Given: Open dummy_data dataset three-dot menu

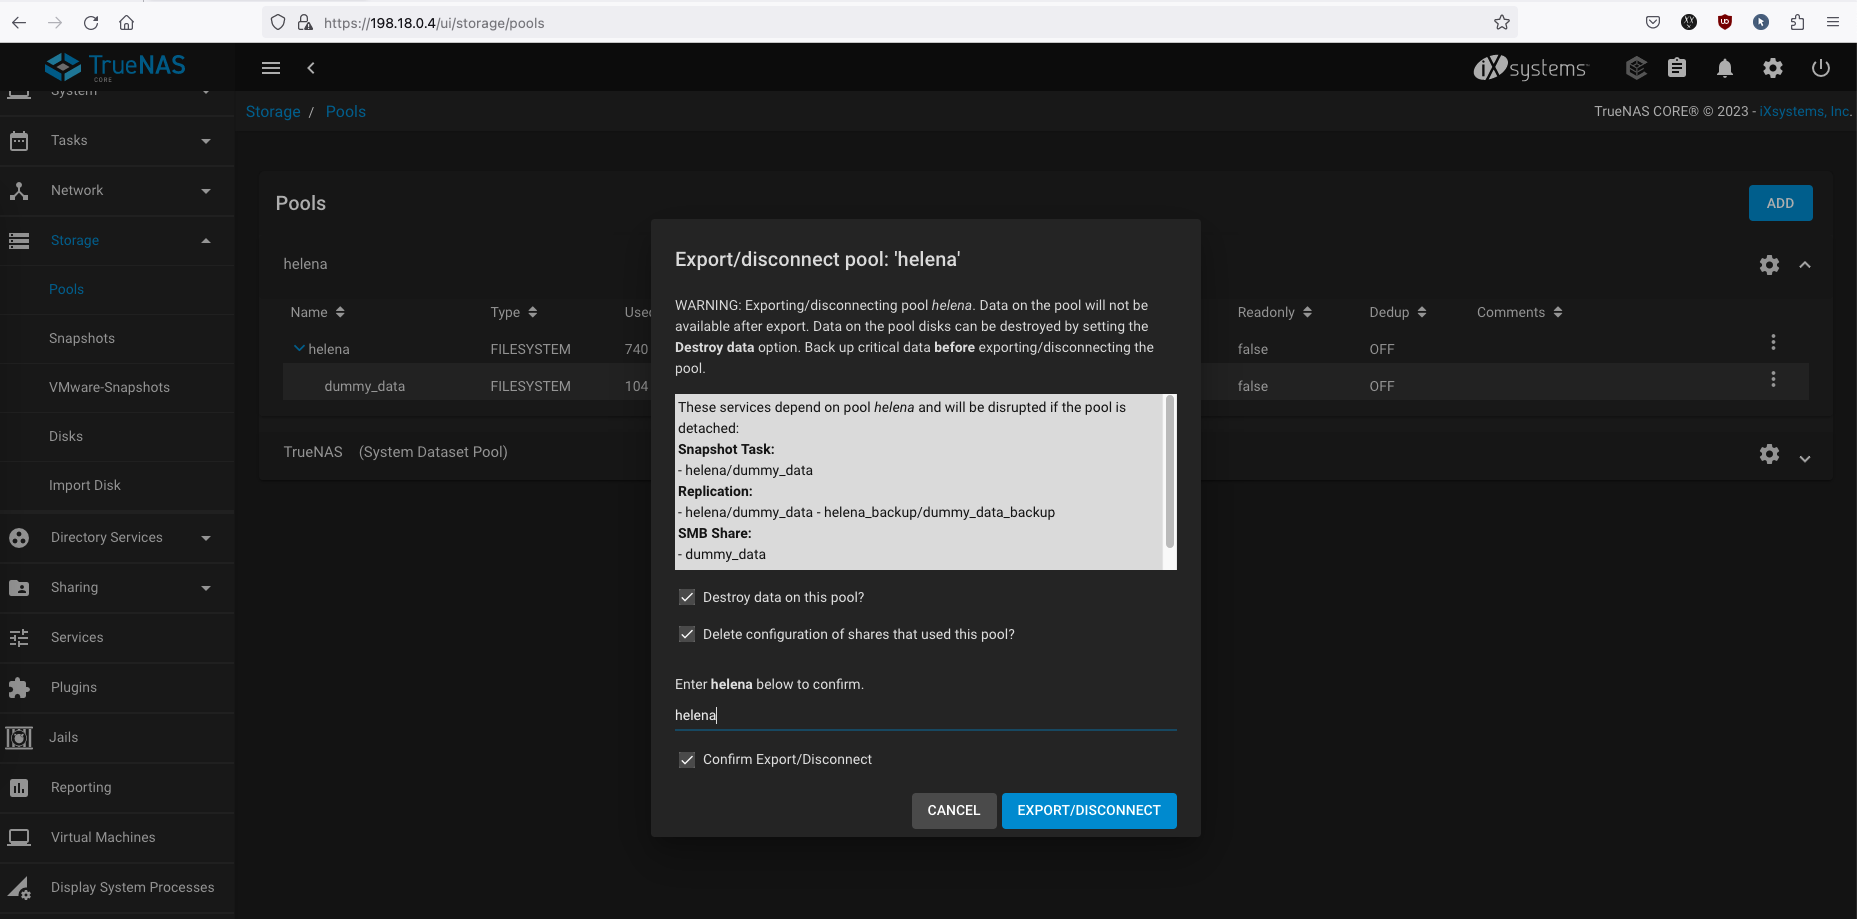Looking at the screenshot, I should click(1773, 380).
